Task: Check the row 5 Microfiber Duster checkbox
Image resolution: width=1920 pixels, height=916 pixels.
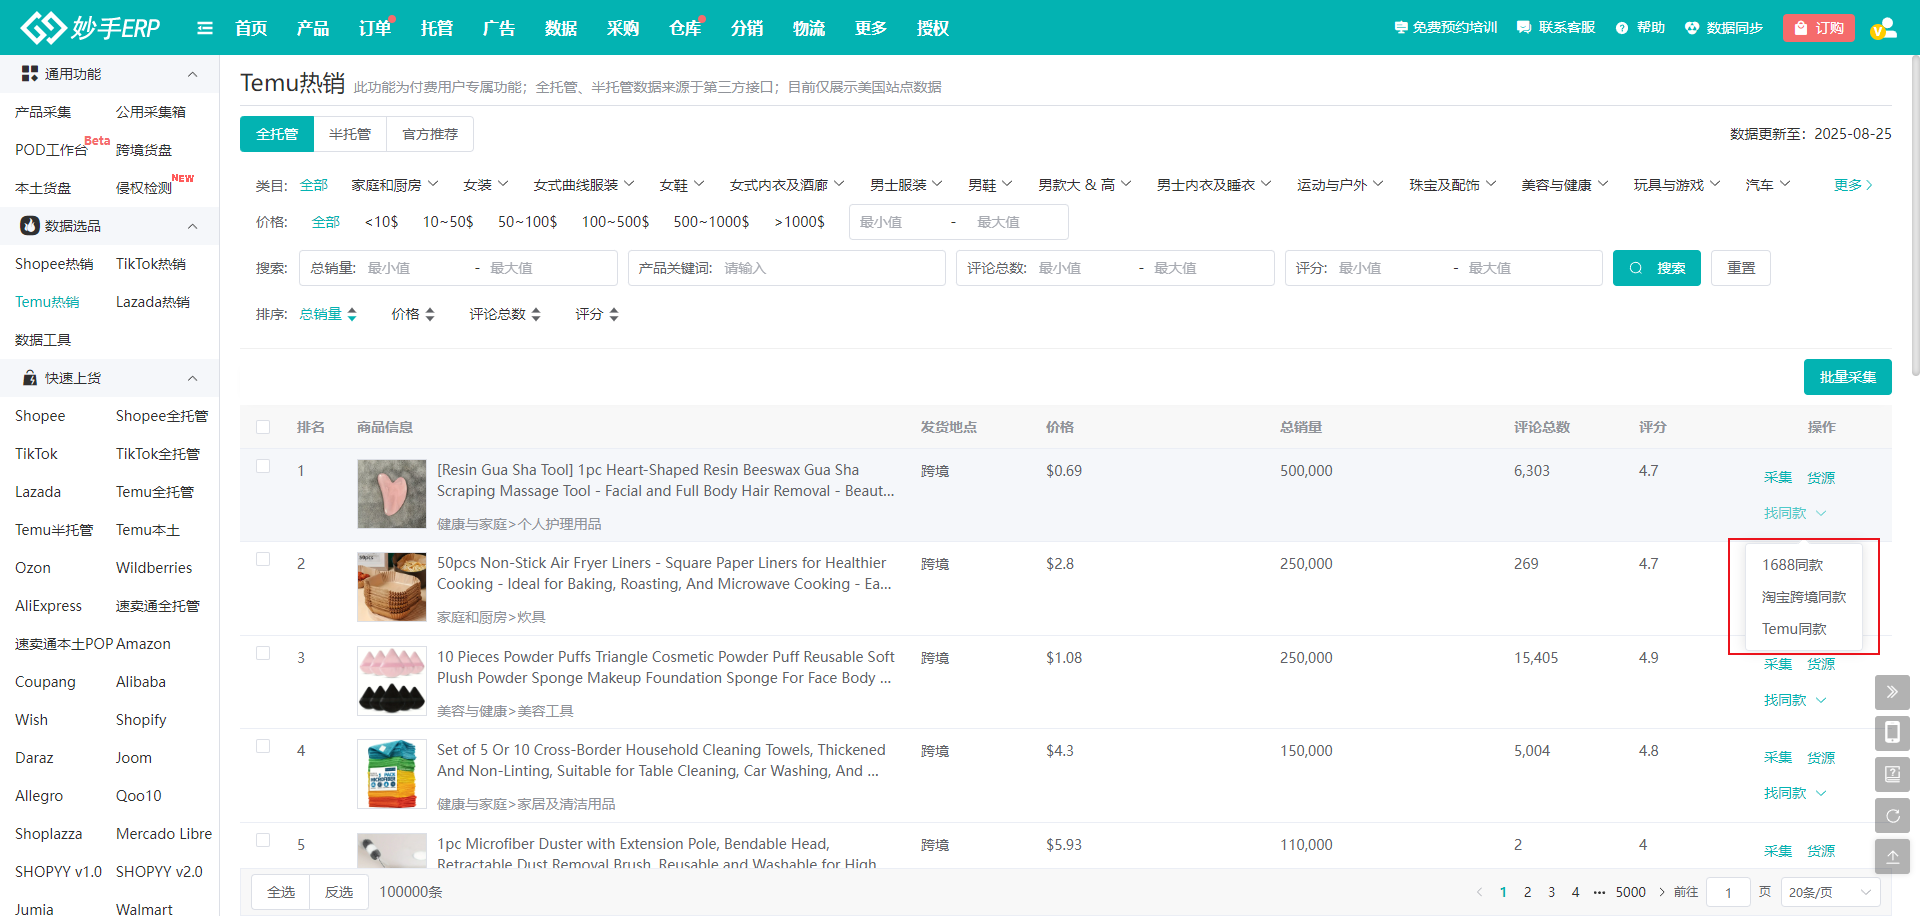Action: click(x=263, y=840)
